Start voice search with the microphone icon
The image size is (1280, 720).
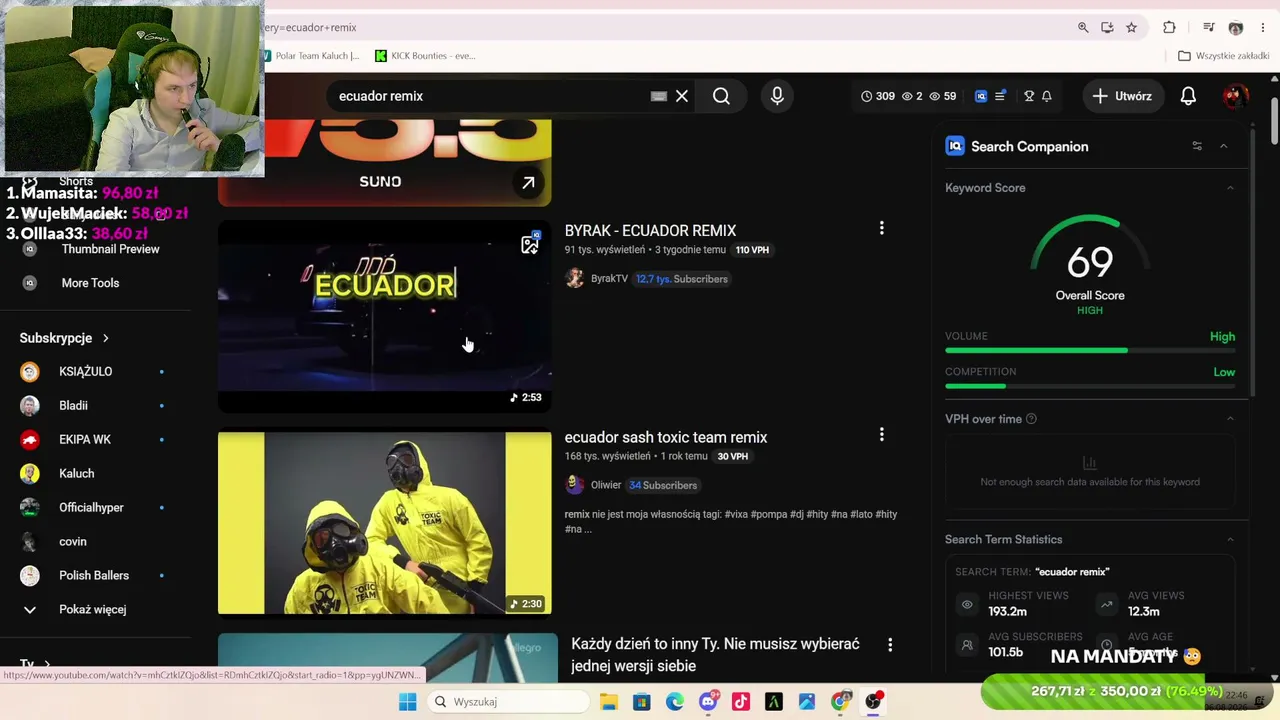point(777,96)
